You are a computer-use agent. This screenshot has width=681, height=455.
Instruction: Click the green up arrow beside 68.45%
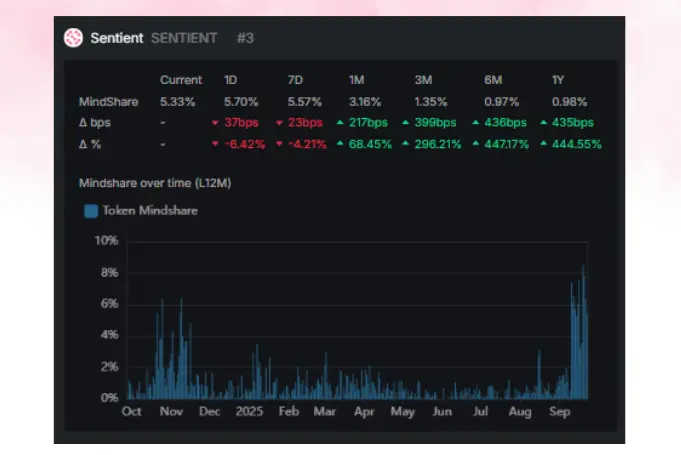pos(340,143)
